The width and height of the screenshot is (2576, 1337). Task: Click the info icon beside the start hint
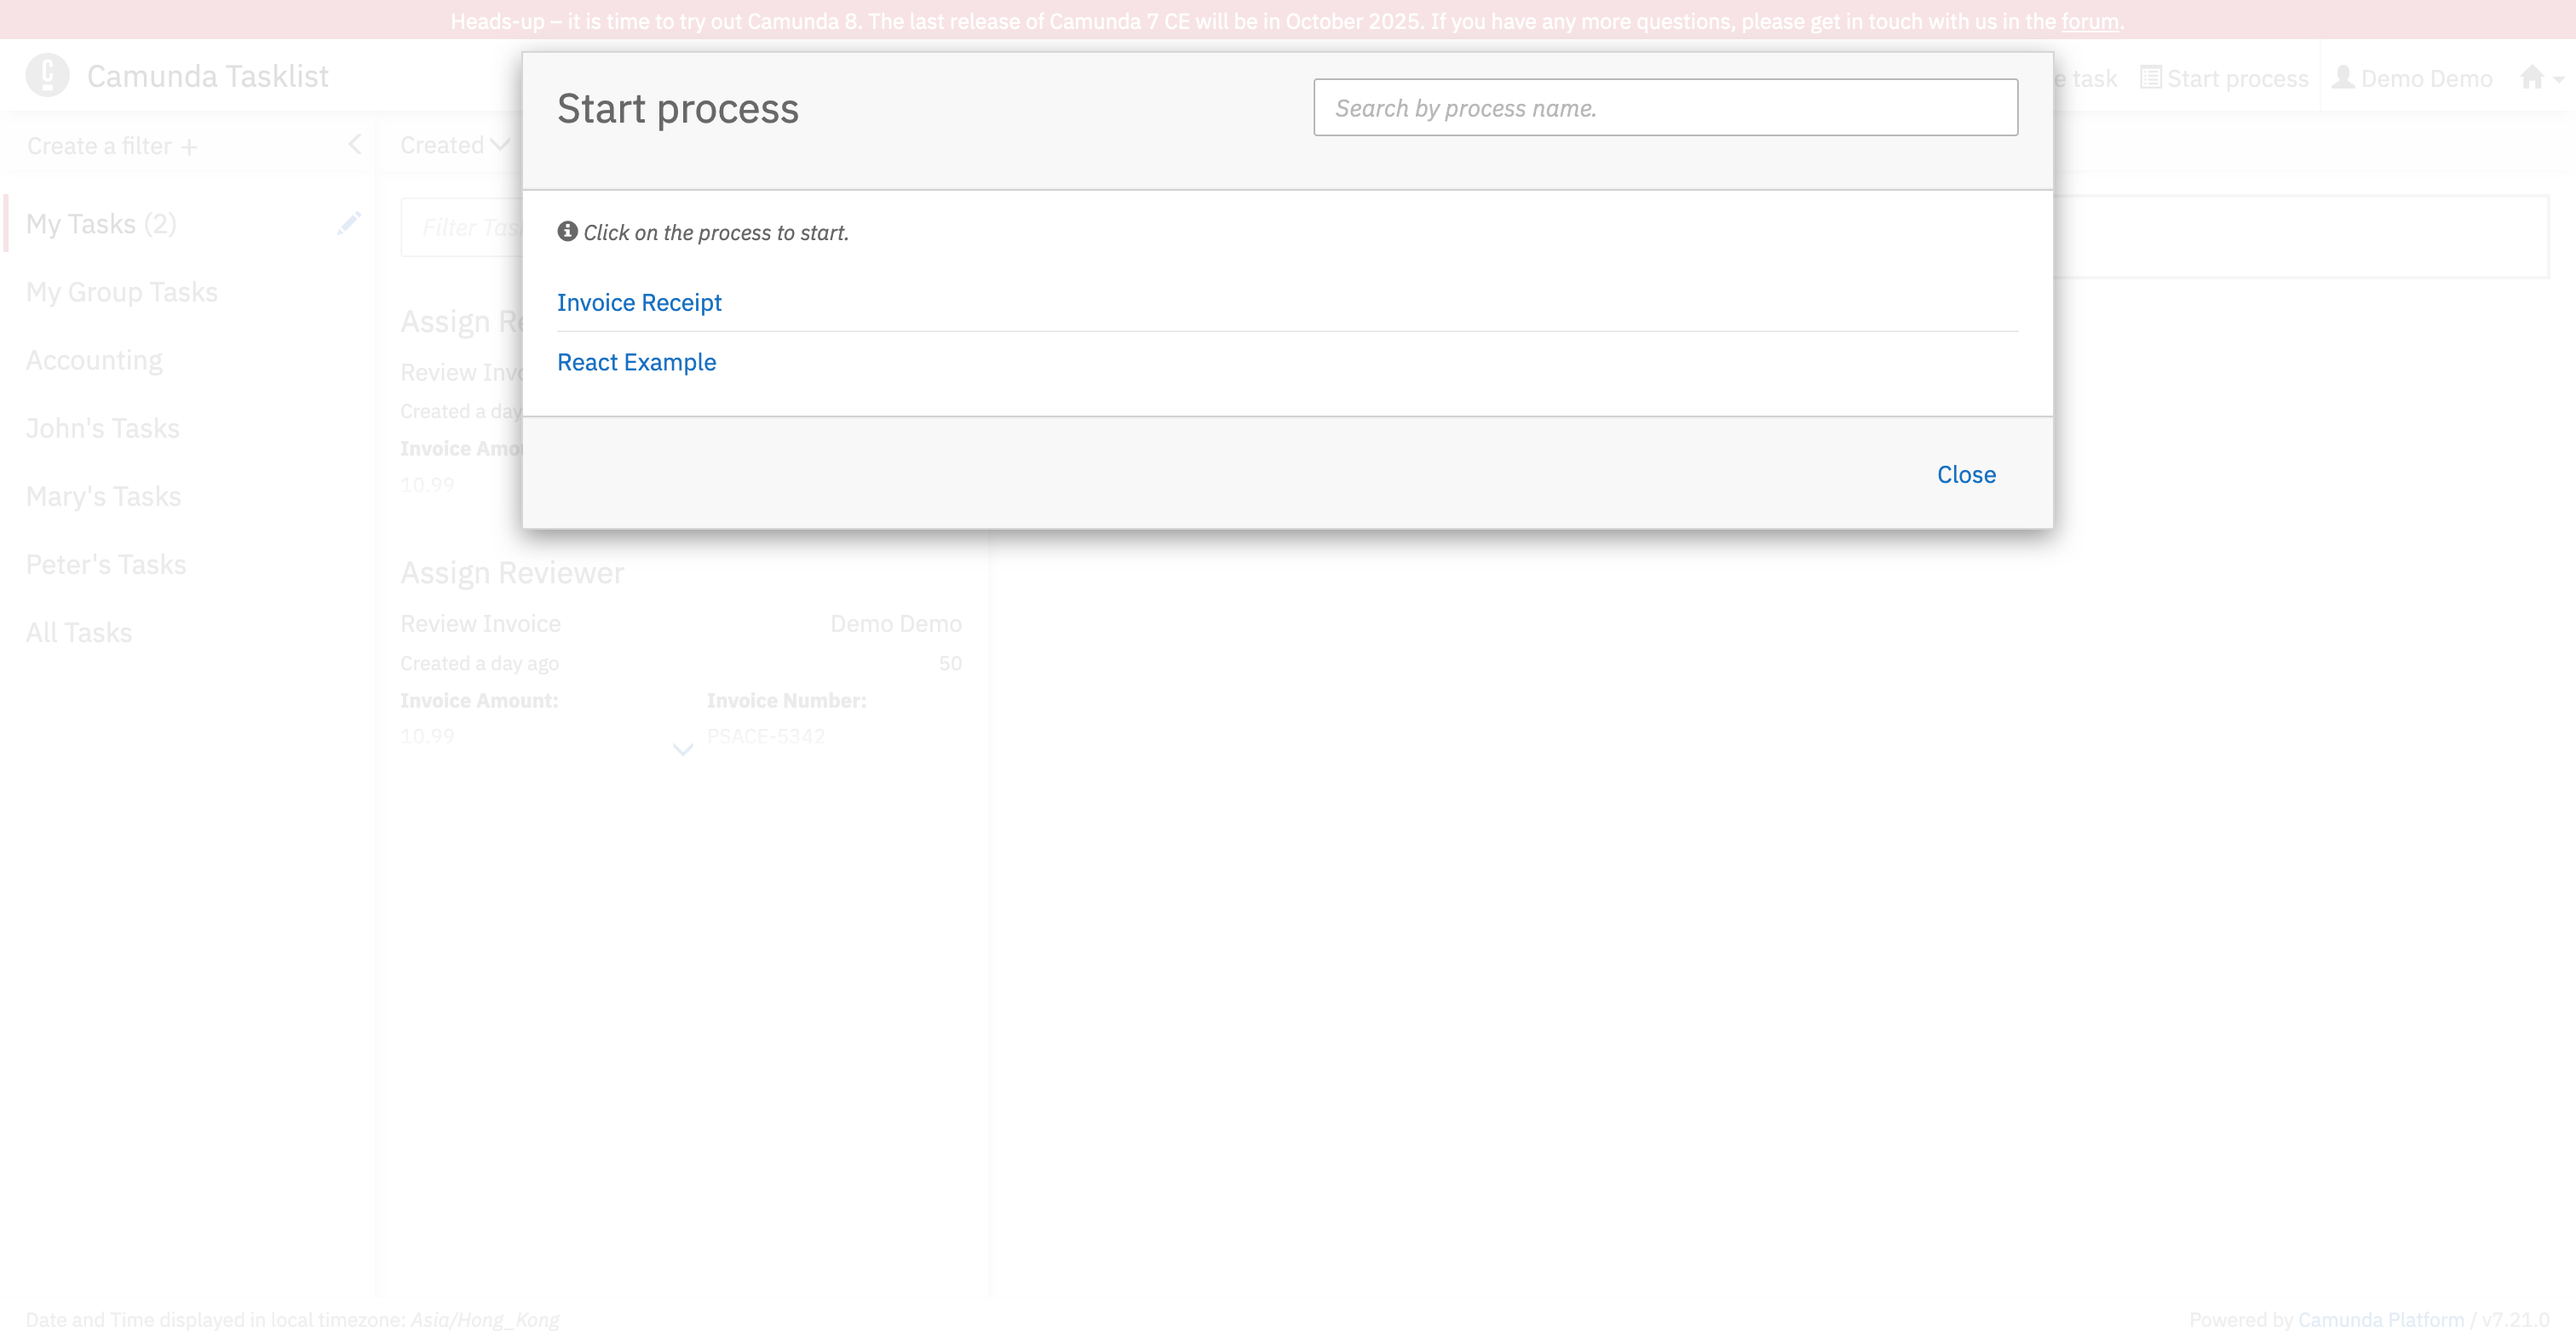(x=567, y=231)
